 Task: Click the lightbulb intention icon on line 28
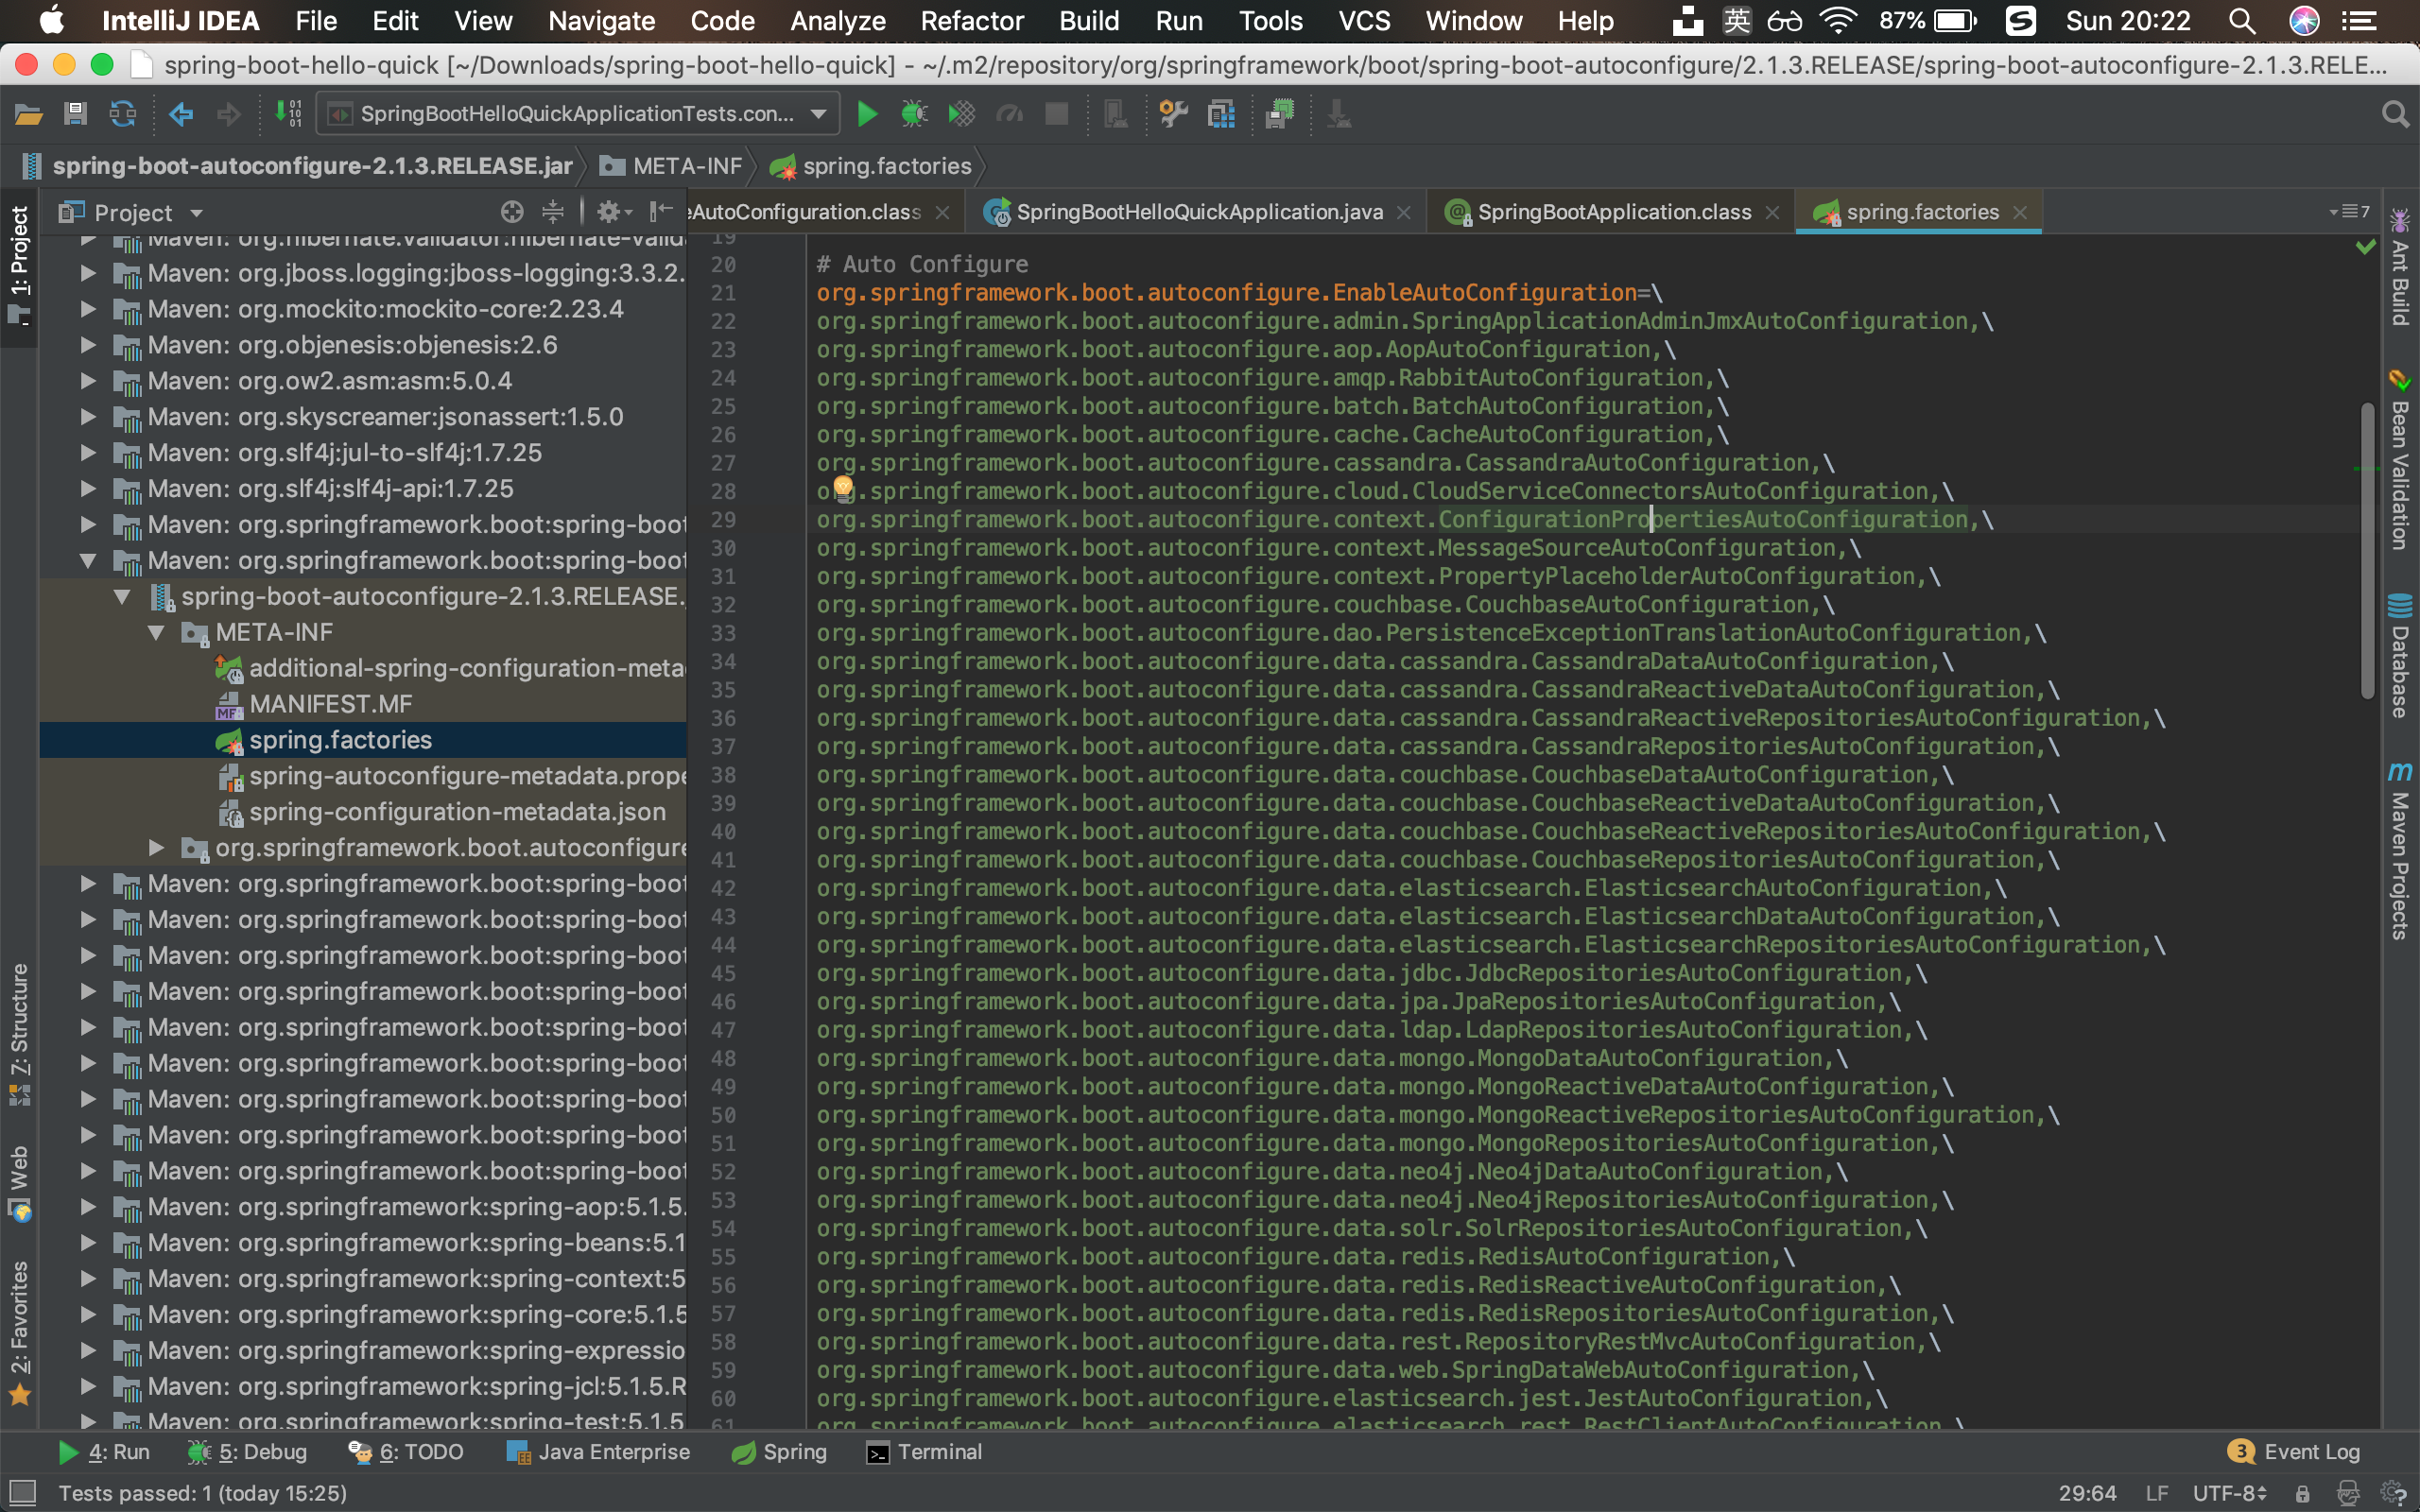click(843, 489)
